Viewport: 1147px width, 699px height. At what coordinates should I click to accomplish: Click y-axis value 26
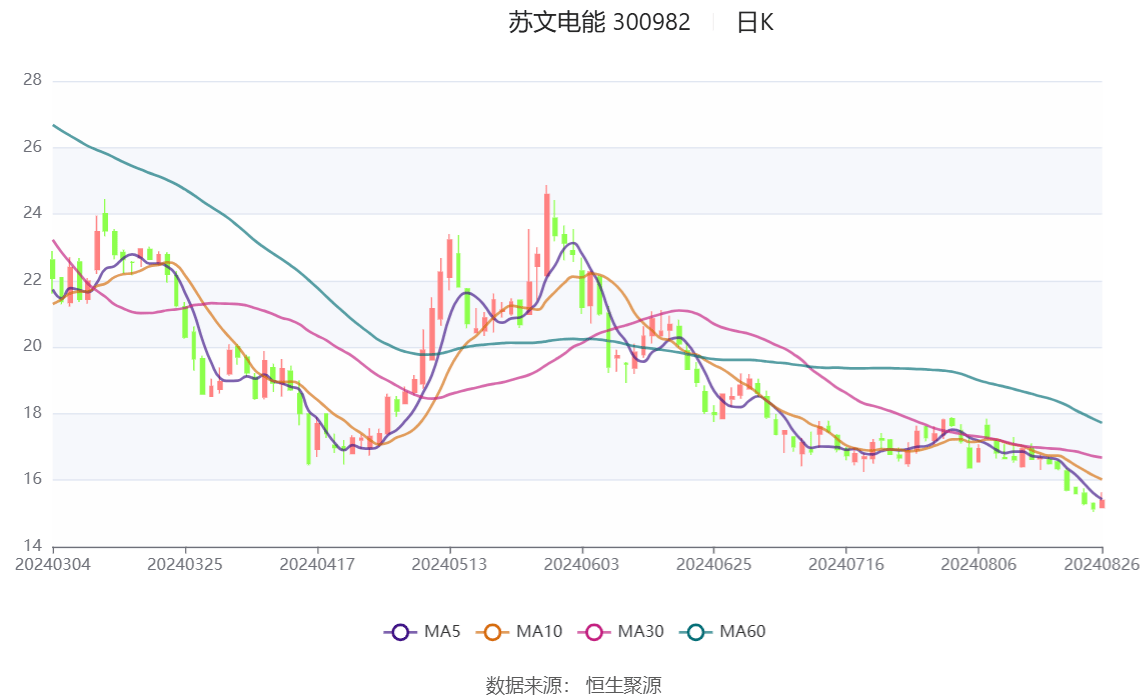point(32,147)
